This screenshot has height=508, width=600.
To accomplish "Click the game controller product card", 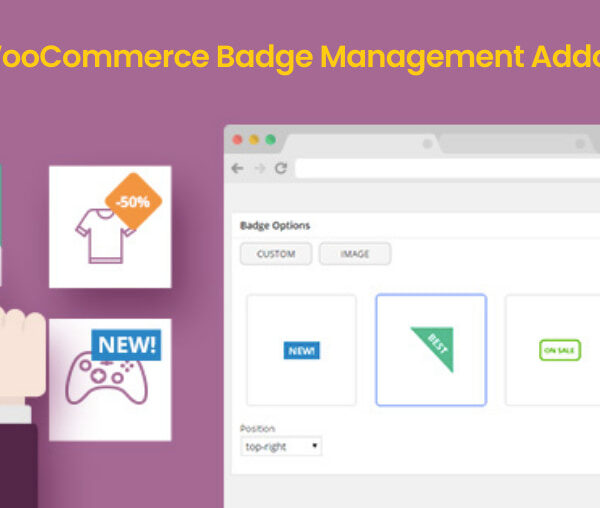I will (x=110, y=380).
